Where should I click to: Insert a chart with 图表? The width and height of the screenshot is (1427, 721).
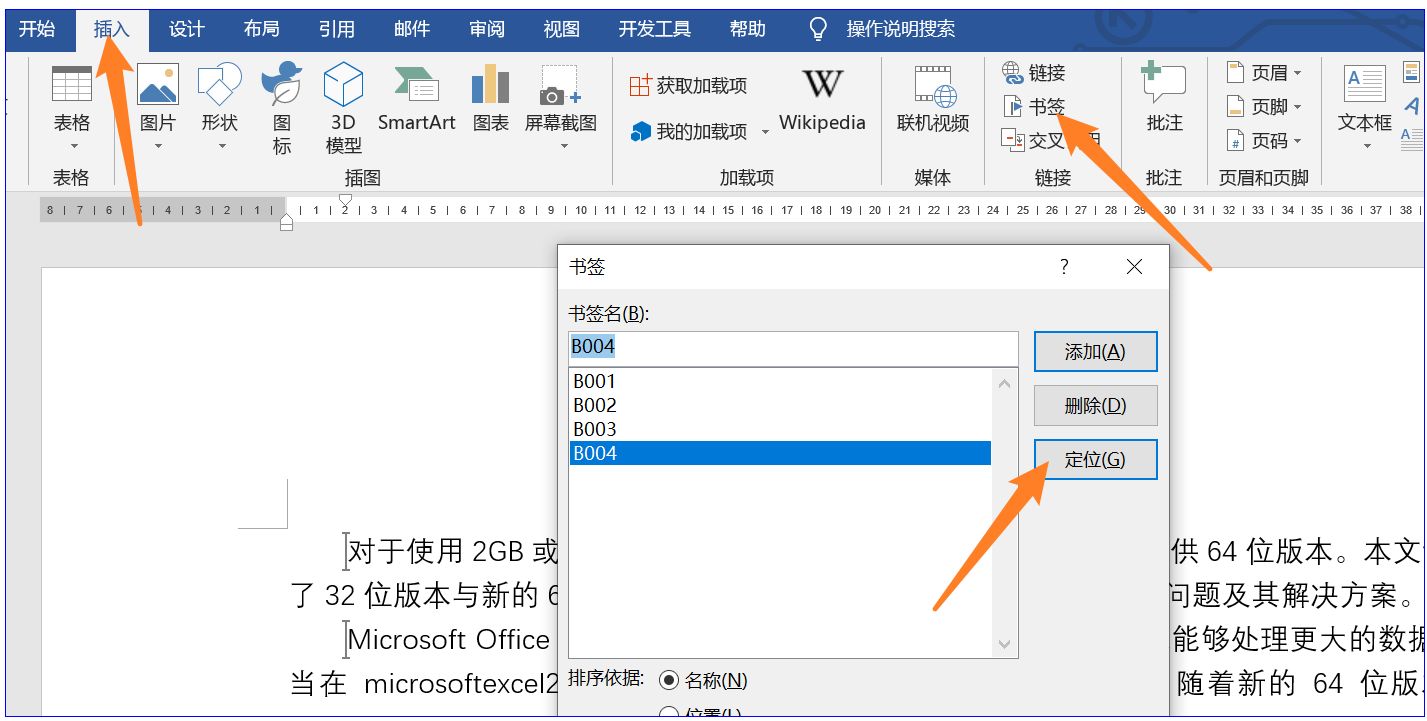pyautogui.click(x=490, y=86)
